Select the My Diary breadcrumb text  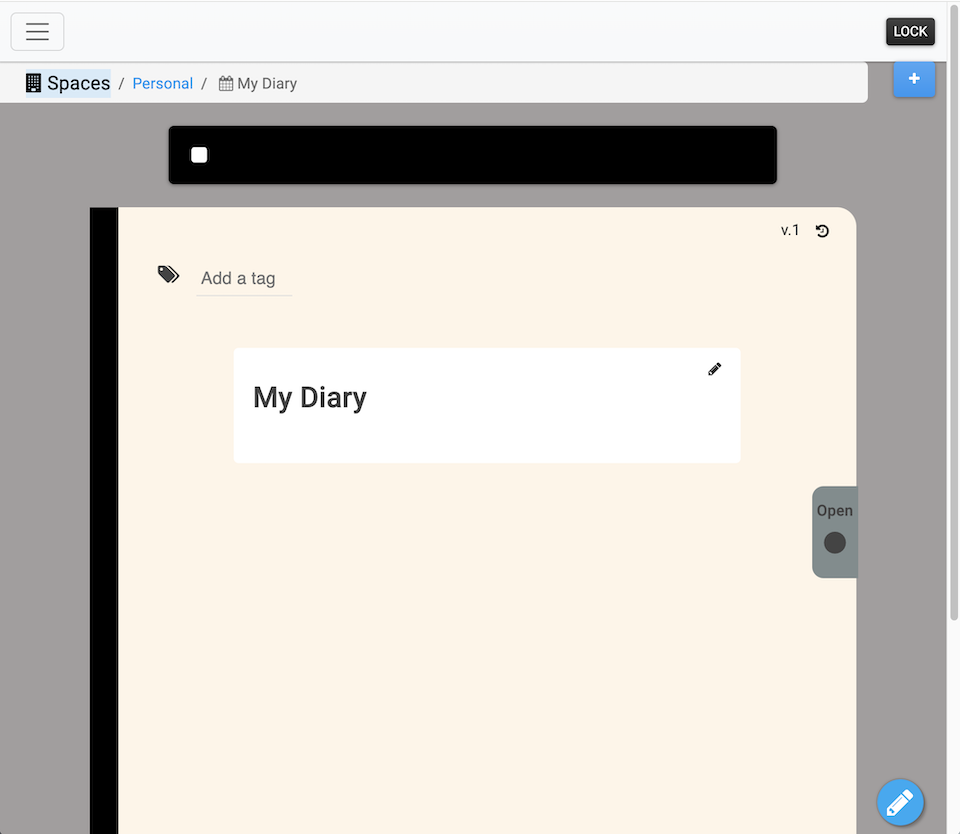tap(267, 84)
